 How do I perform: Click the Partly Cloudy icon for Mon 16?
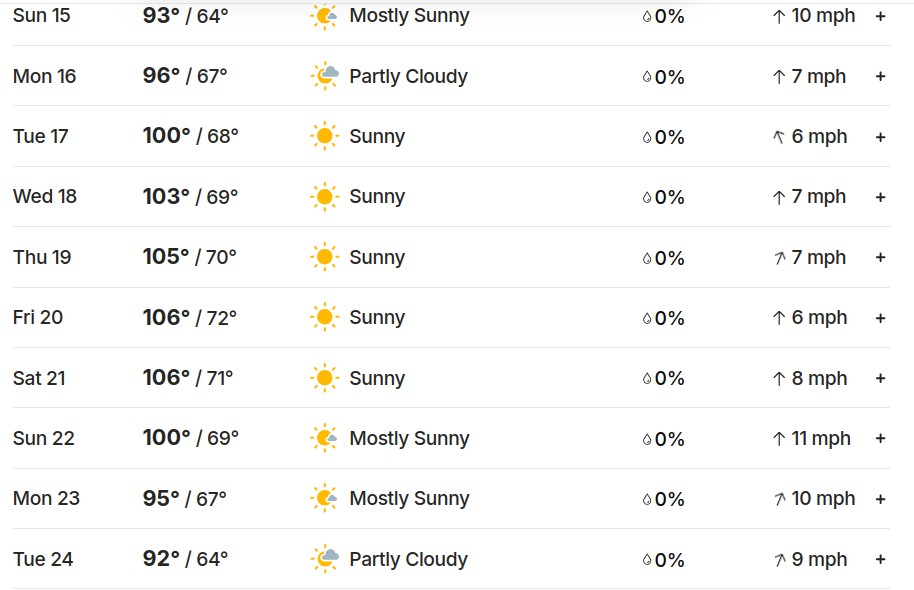[x=324, y=77]
